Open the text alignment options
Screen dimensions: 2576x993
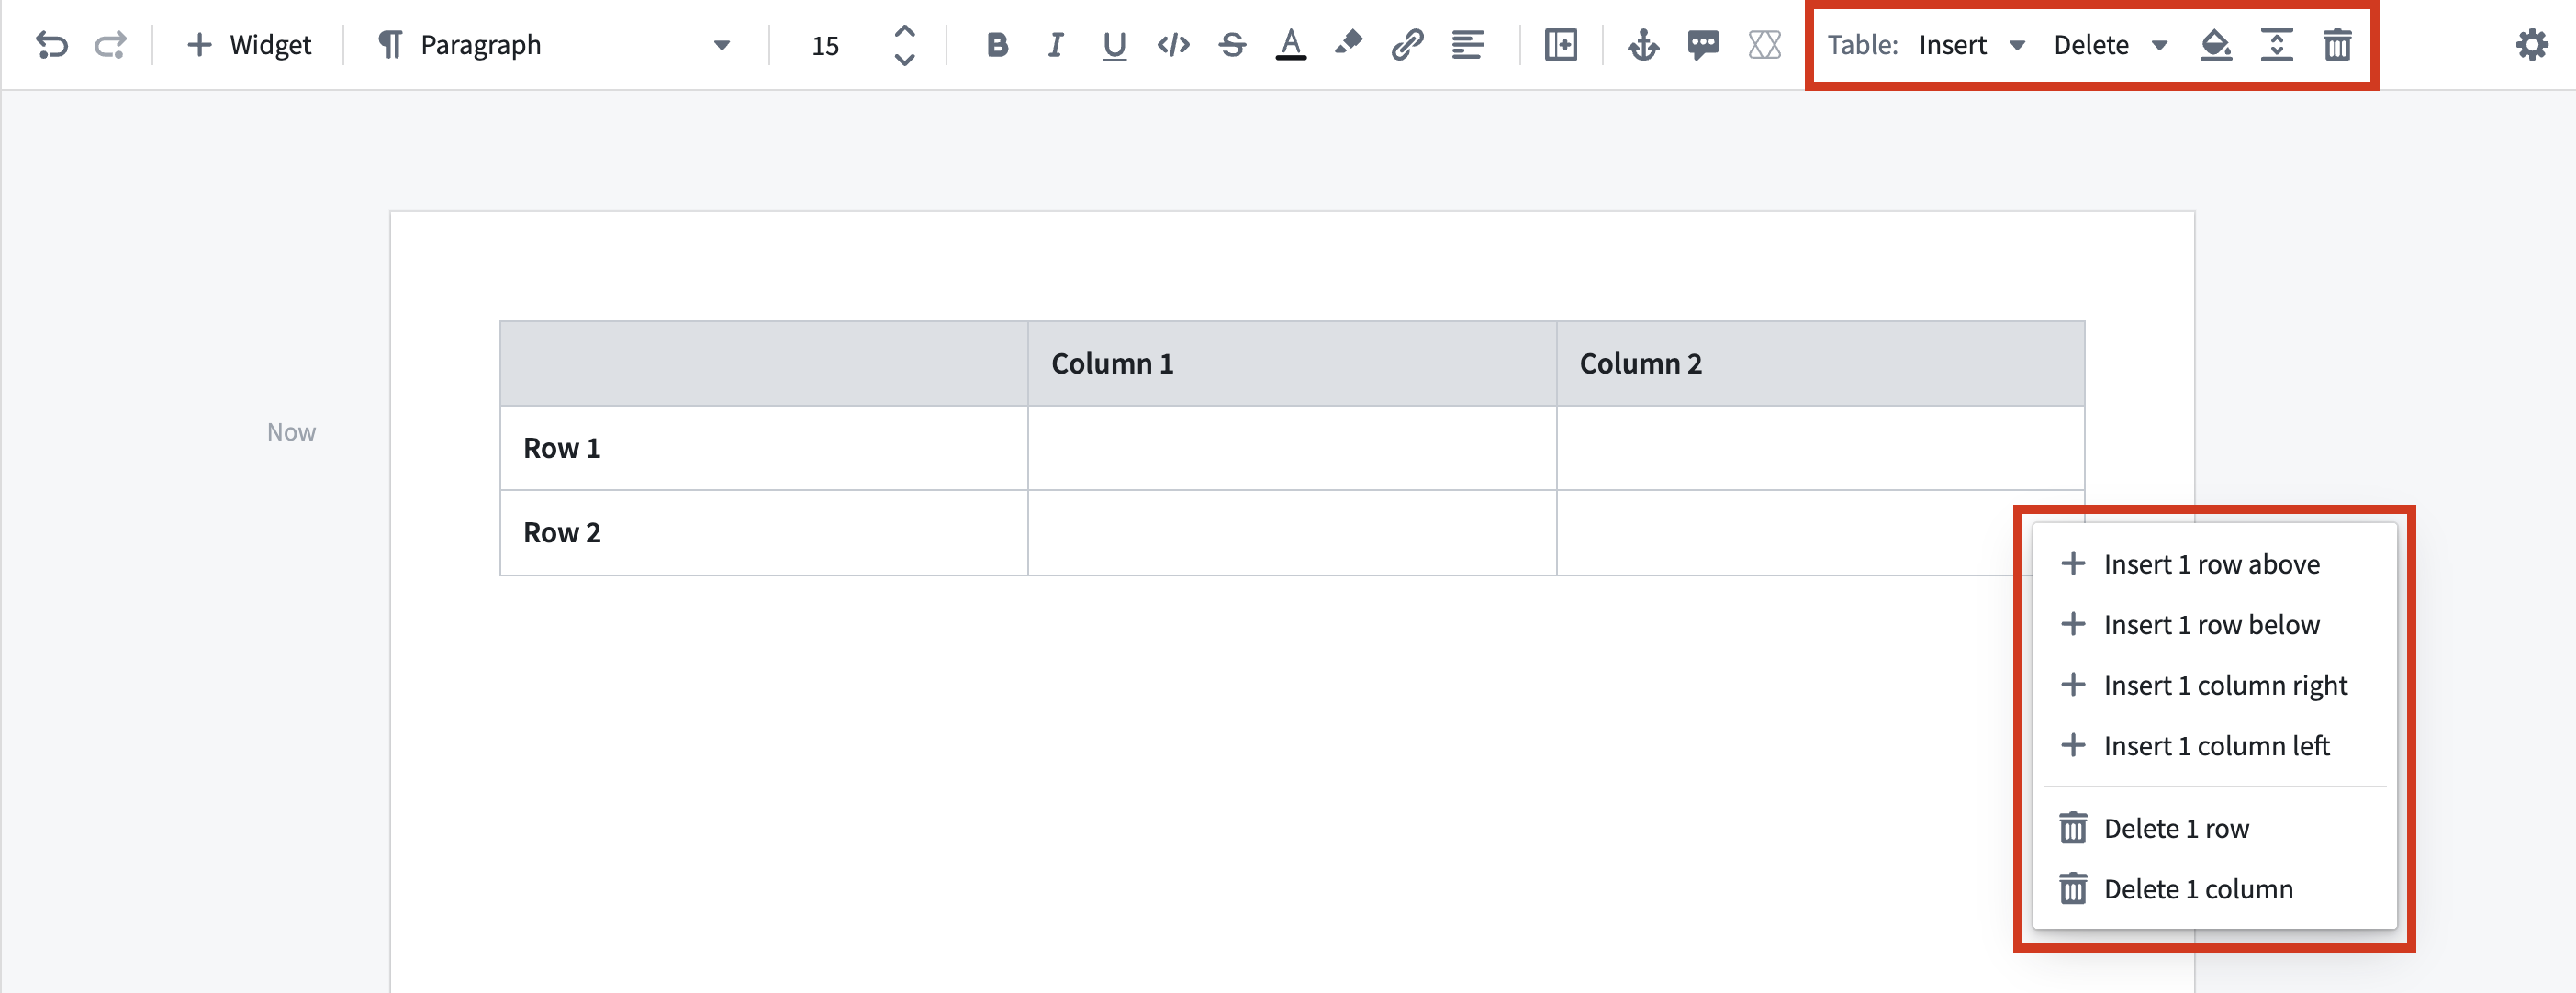pos(1468,45)
